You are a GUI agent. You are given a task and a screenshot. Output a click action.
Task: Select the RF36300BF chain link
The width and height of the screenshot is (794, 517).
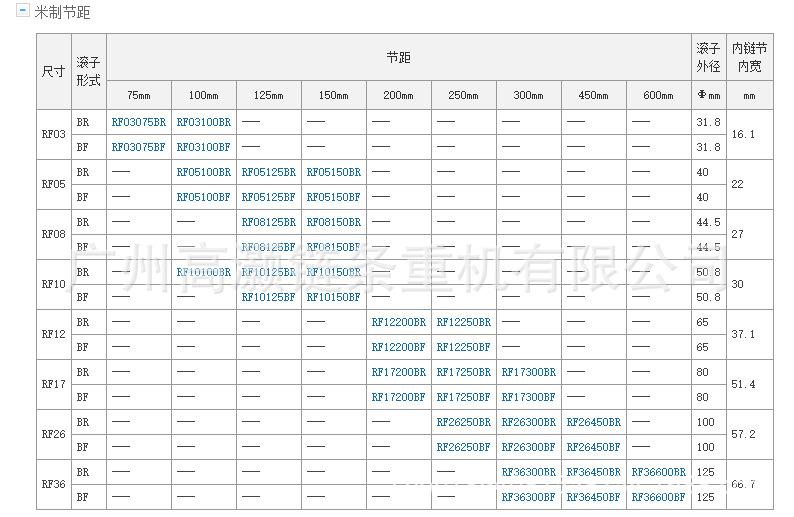(x=528, y=497)
